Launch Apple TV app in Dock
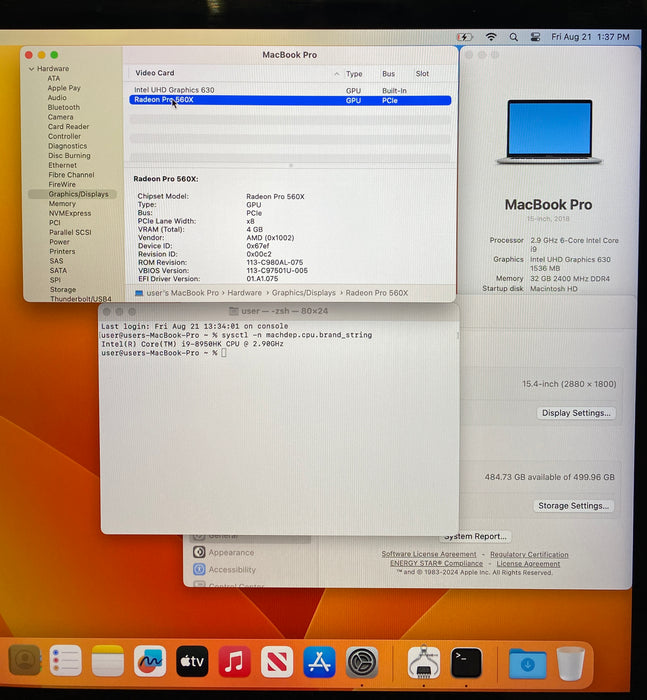 (192, 662)
